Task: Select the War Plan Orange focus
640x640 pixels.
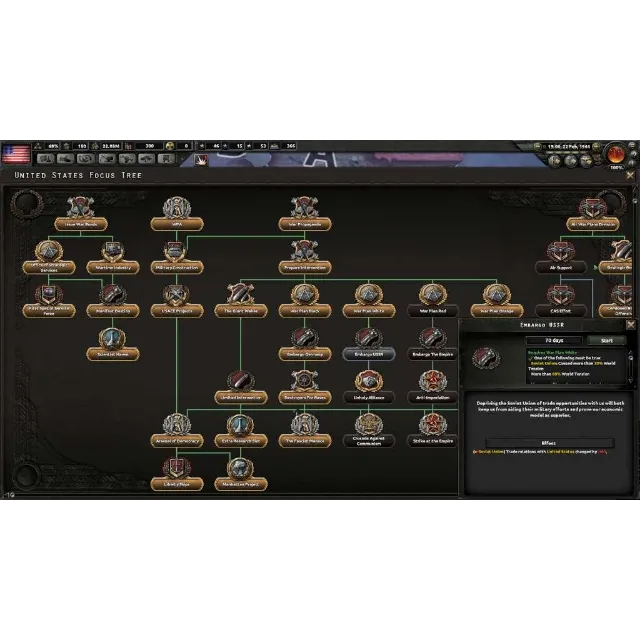Action: 497,303
